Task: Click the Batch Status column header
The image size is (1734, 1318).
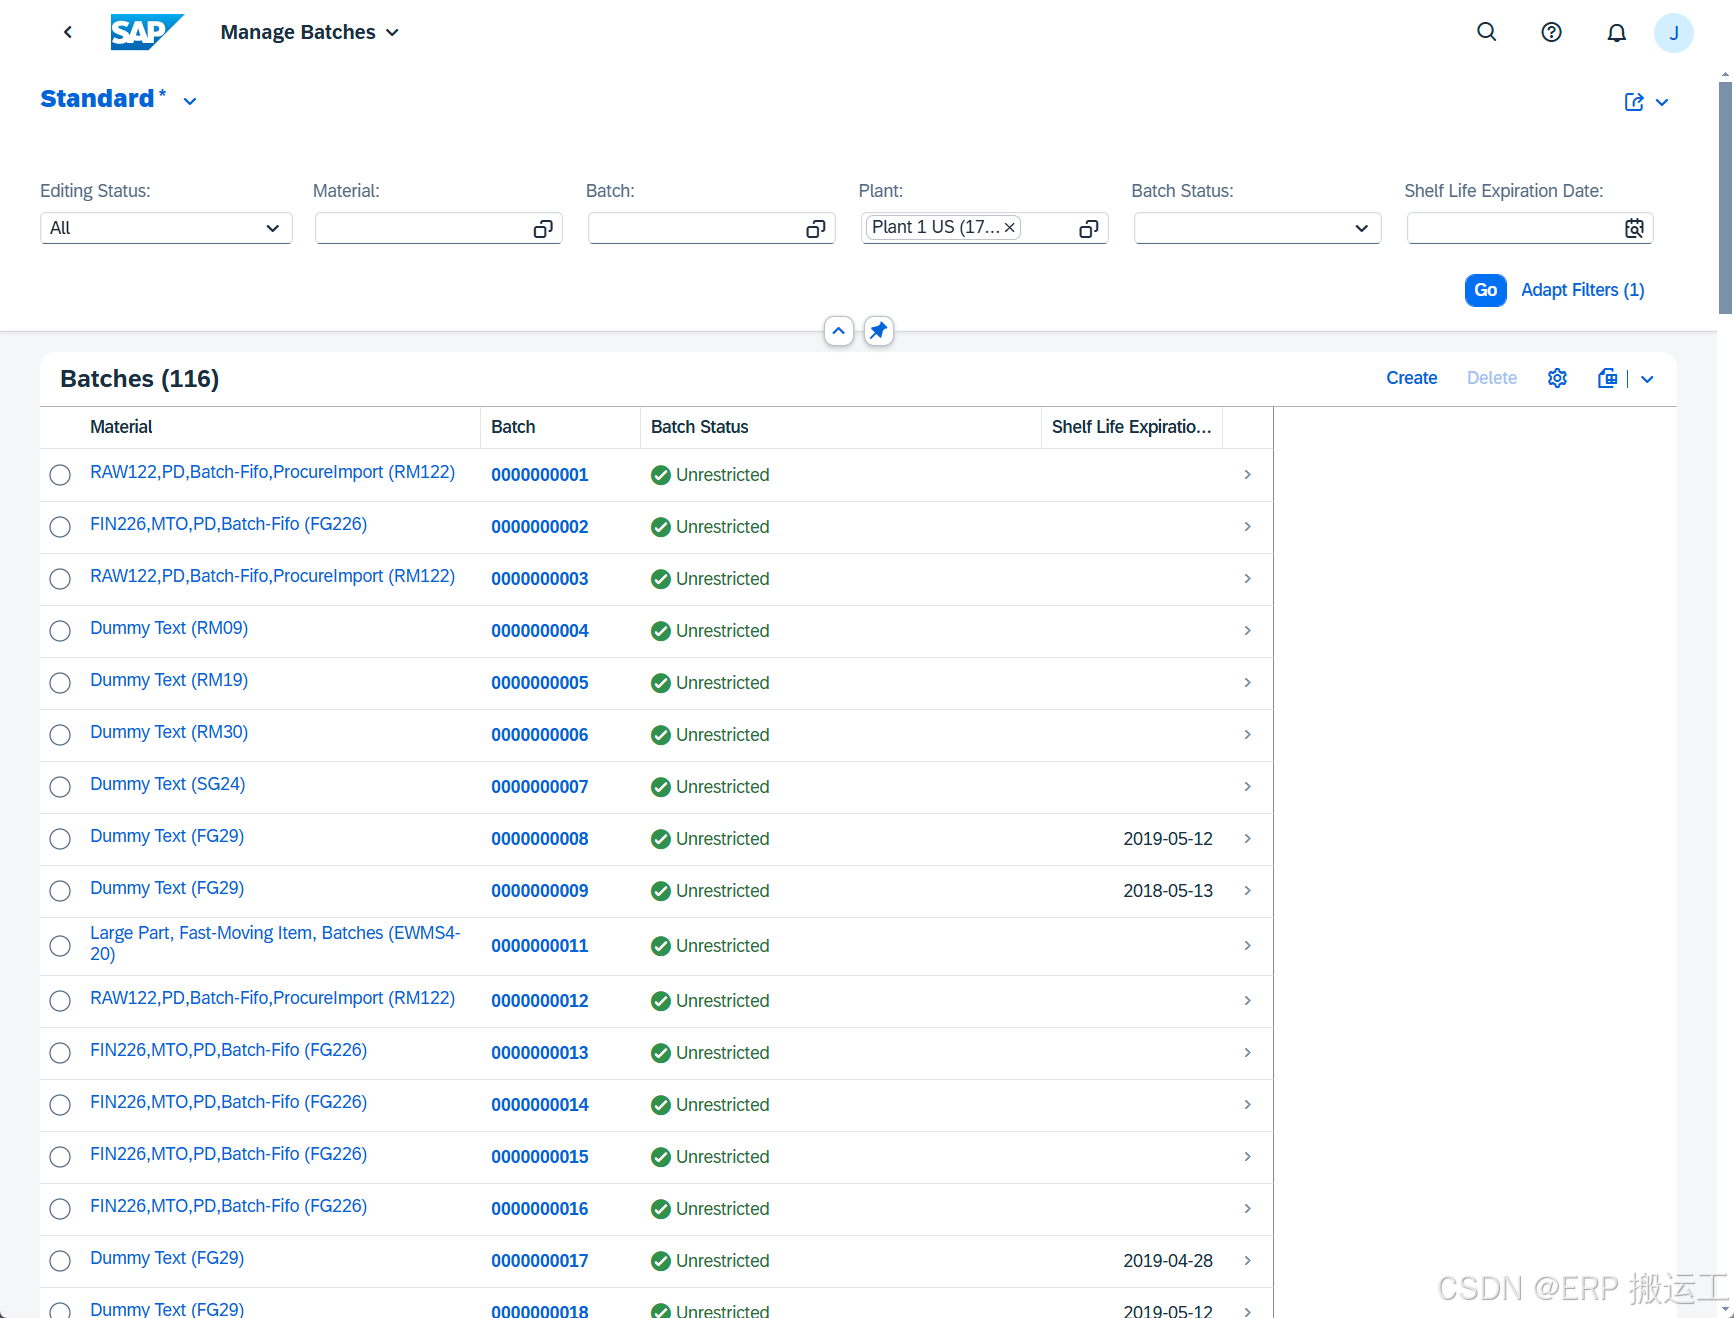Action: pos(699,427)
